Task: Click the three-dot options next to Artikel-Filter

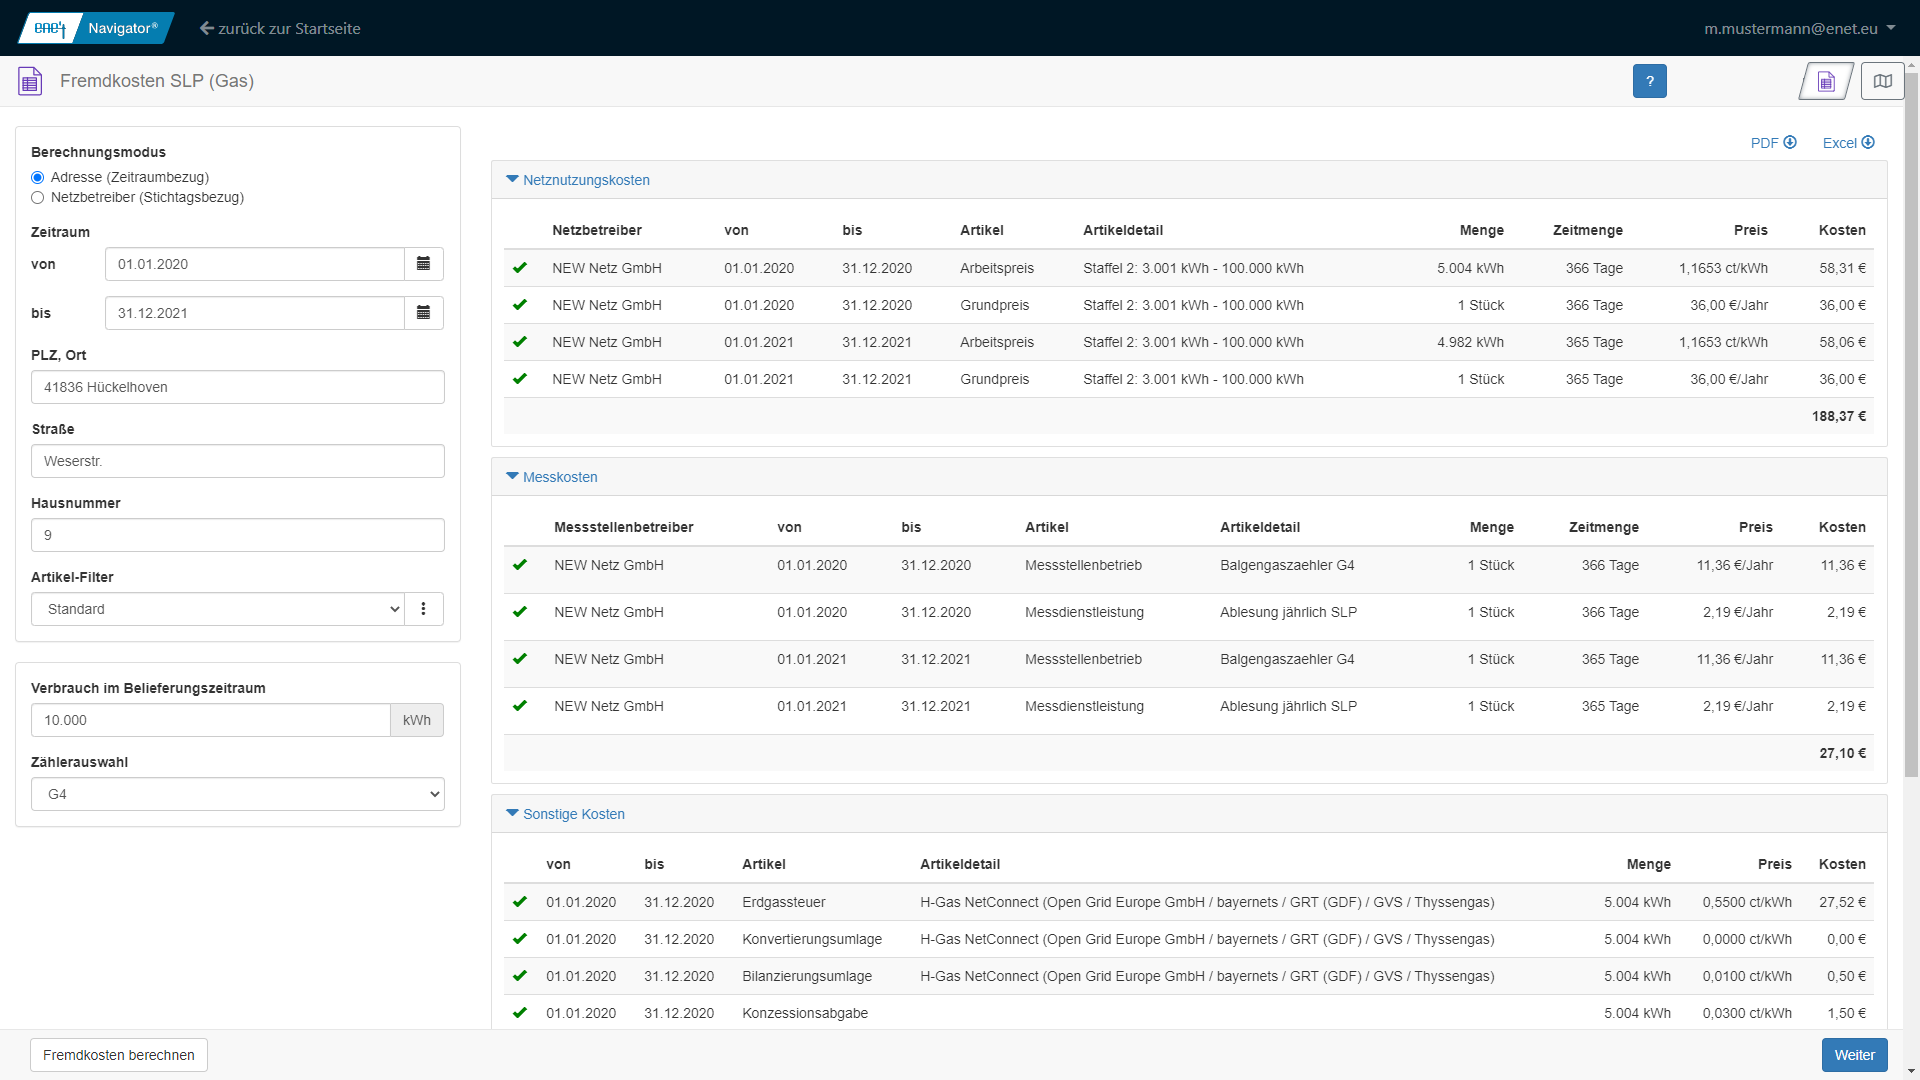Action: pos(423,609)
